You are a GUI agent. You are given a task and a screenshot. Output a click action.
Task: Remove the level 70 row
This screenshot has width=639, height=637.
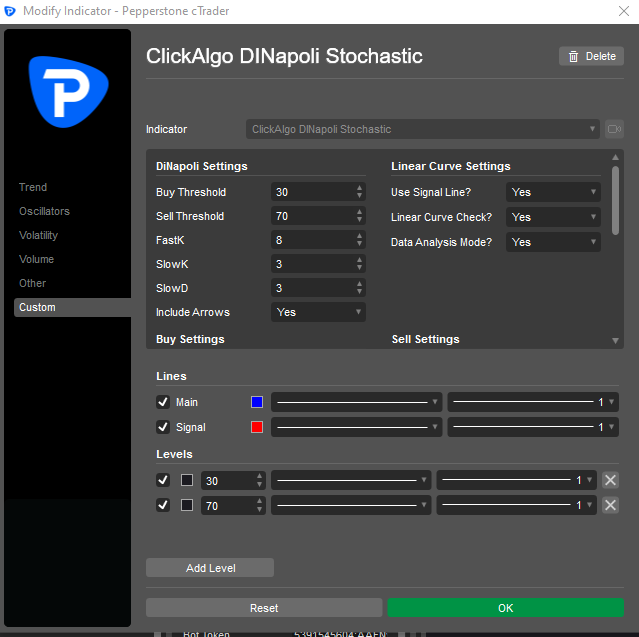coord(610,505)
